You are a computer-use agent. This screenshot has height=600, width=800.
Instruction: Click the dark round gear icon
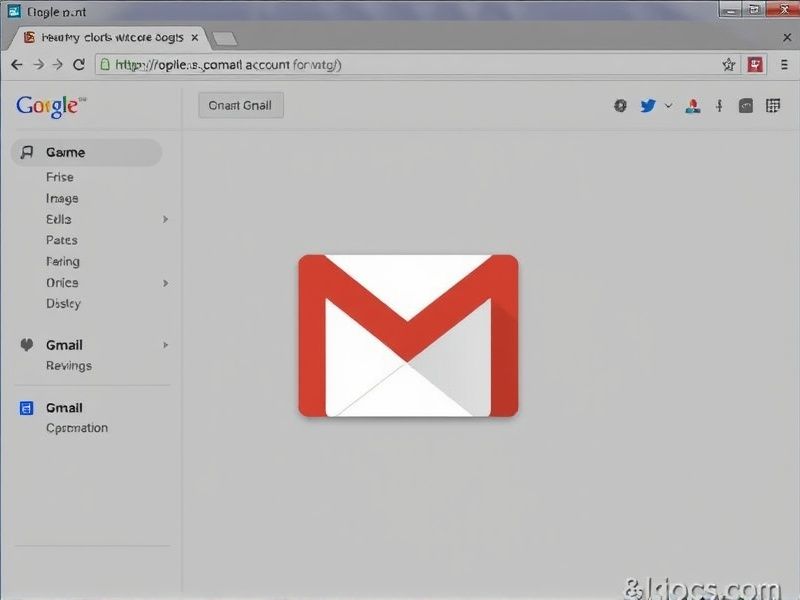(620, 106)
